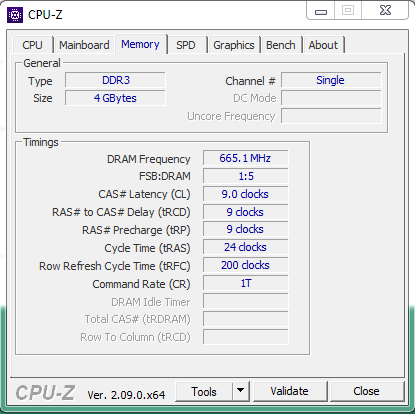Click the 1T command rate value
415x414 pixels.
tap(245, 283)
